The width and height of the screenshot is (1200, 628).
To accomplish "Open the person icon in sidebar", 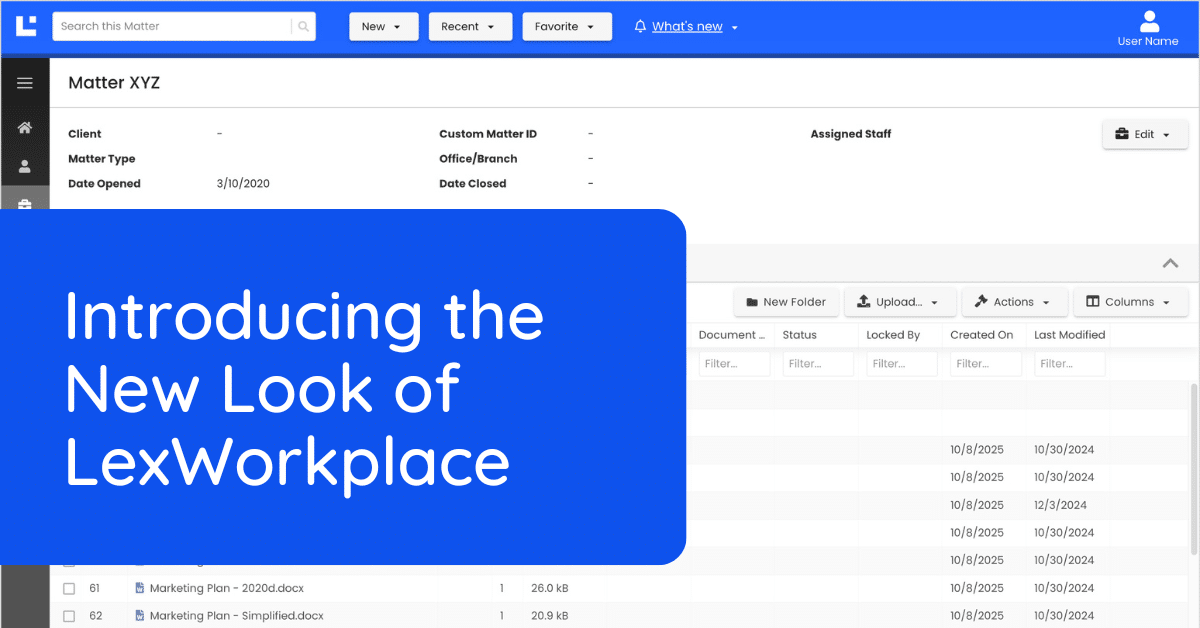I will coord(25,167).
